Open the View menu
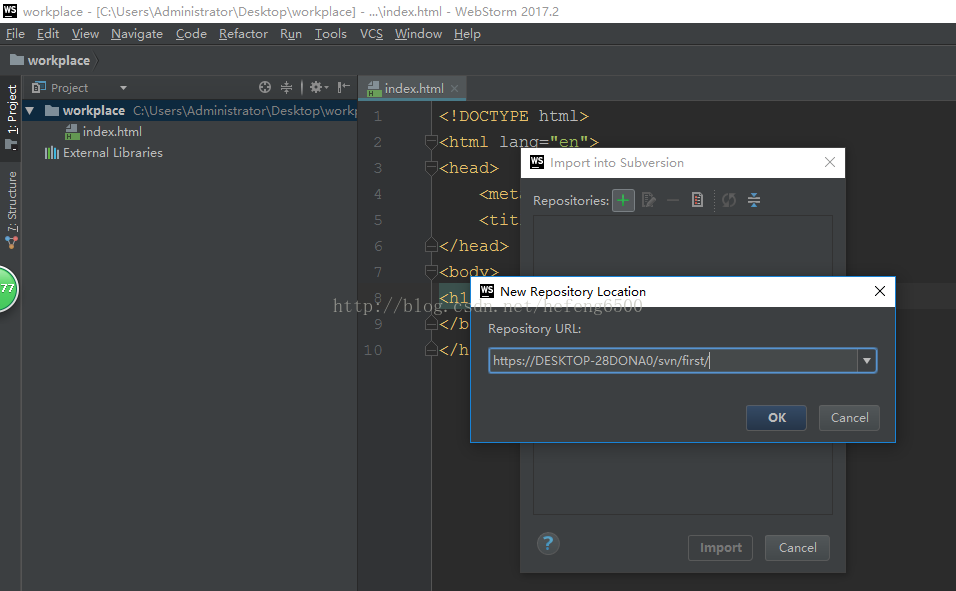The height and width of the screenshot is (591, 956). click(x=85, y=34)
